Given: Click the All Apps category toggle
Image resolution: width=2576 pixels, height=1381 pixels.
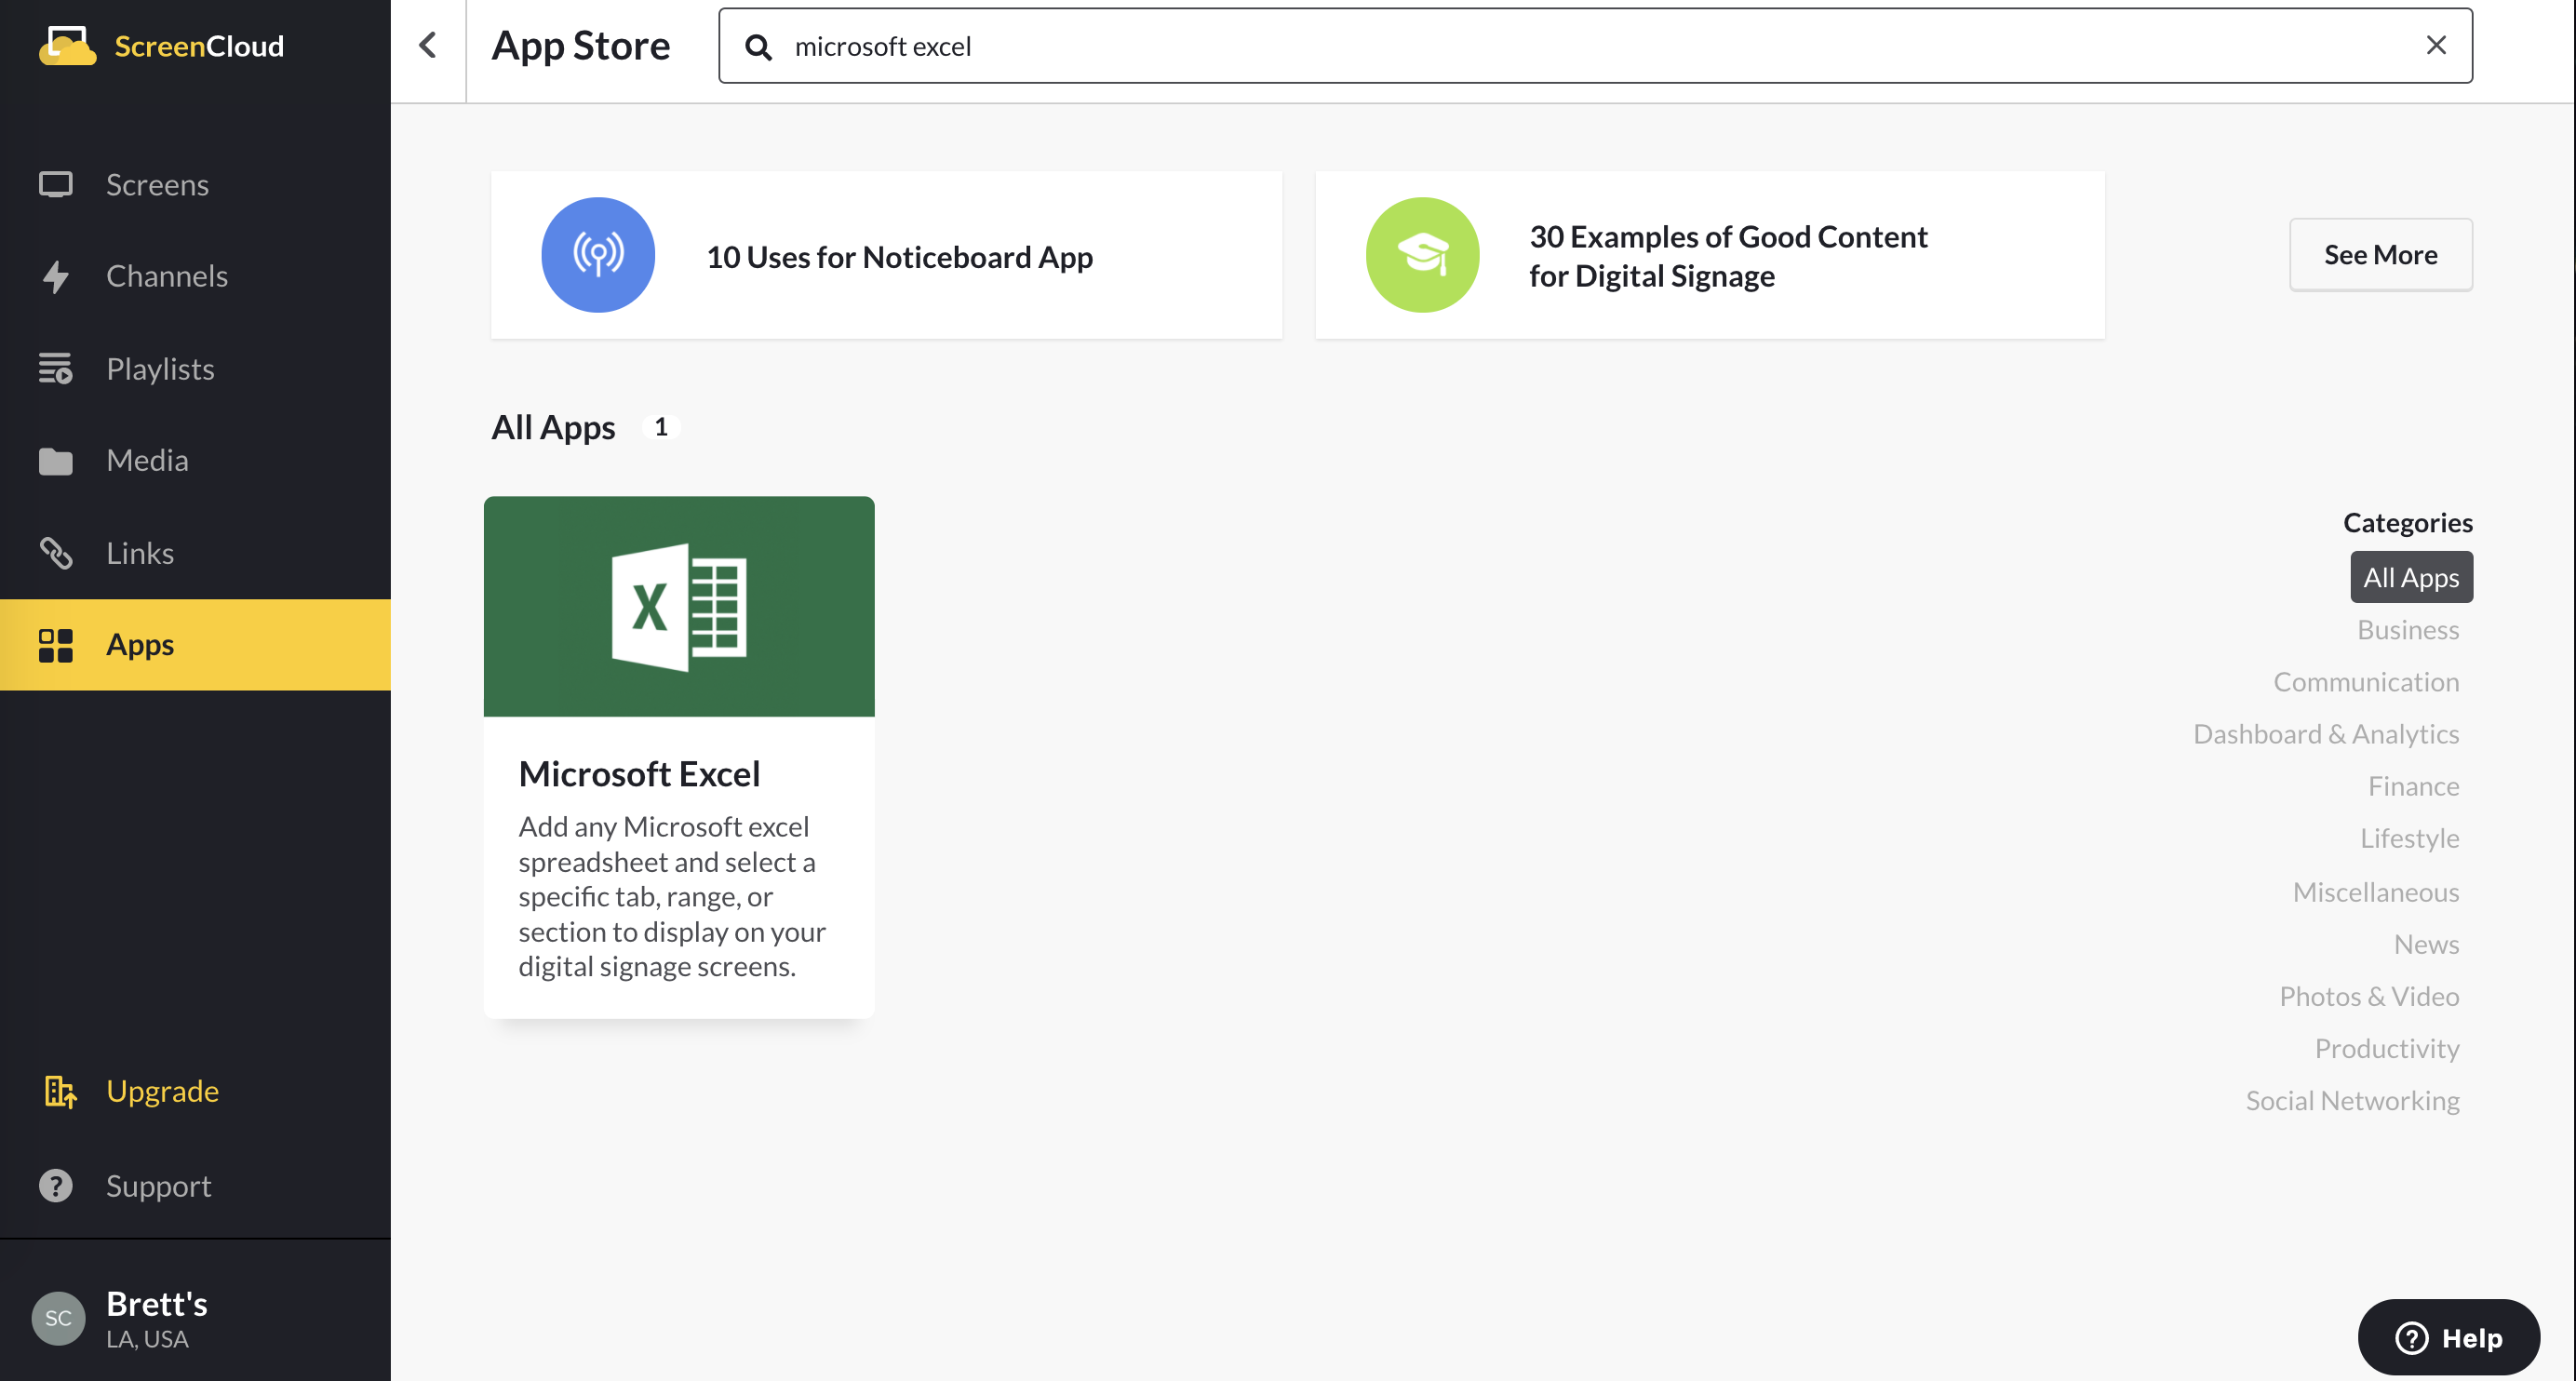Looking at the screenshot, I should click(x=2409, y=577).
